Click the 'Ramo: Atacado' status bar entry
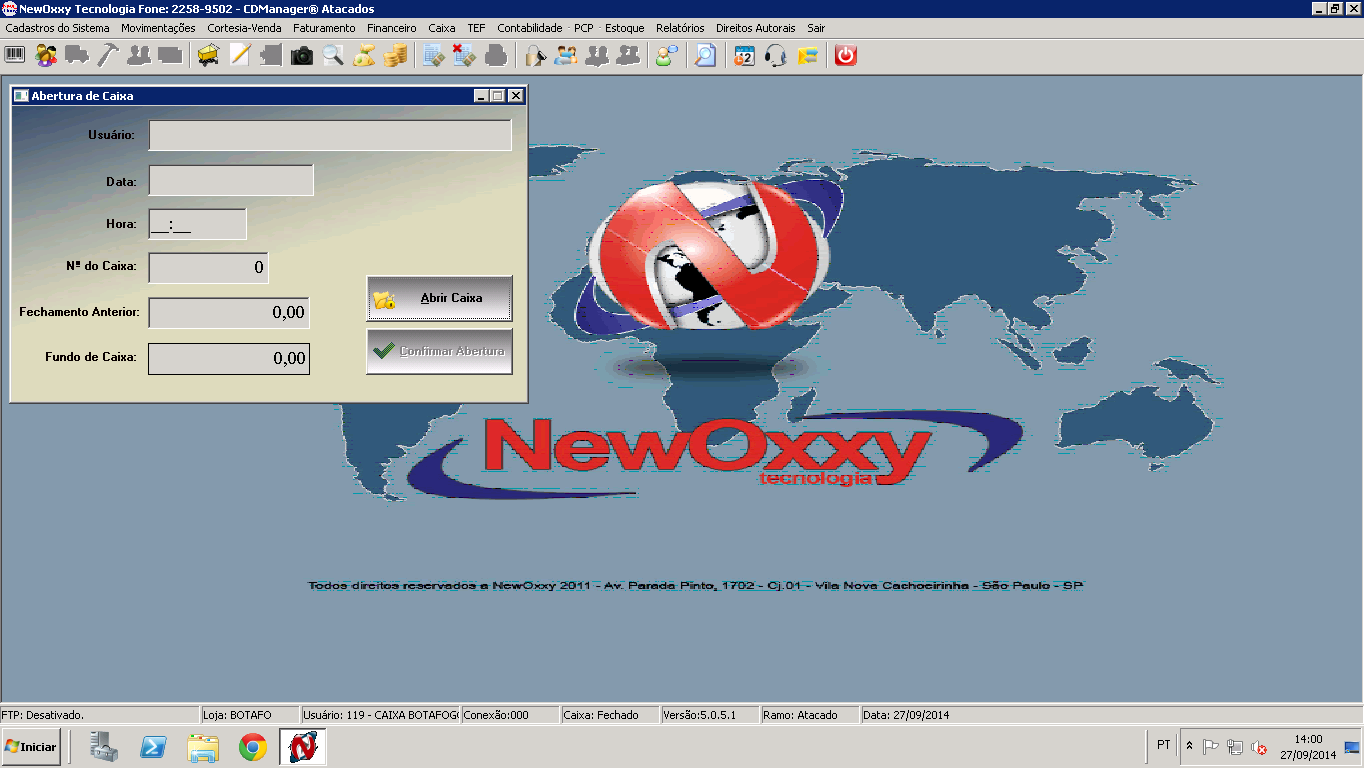1364x768 pixels. [x=810, y=715]
